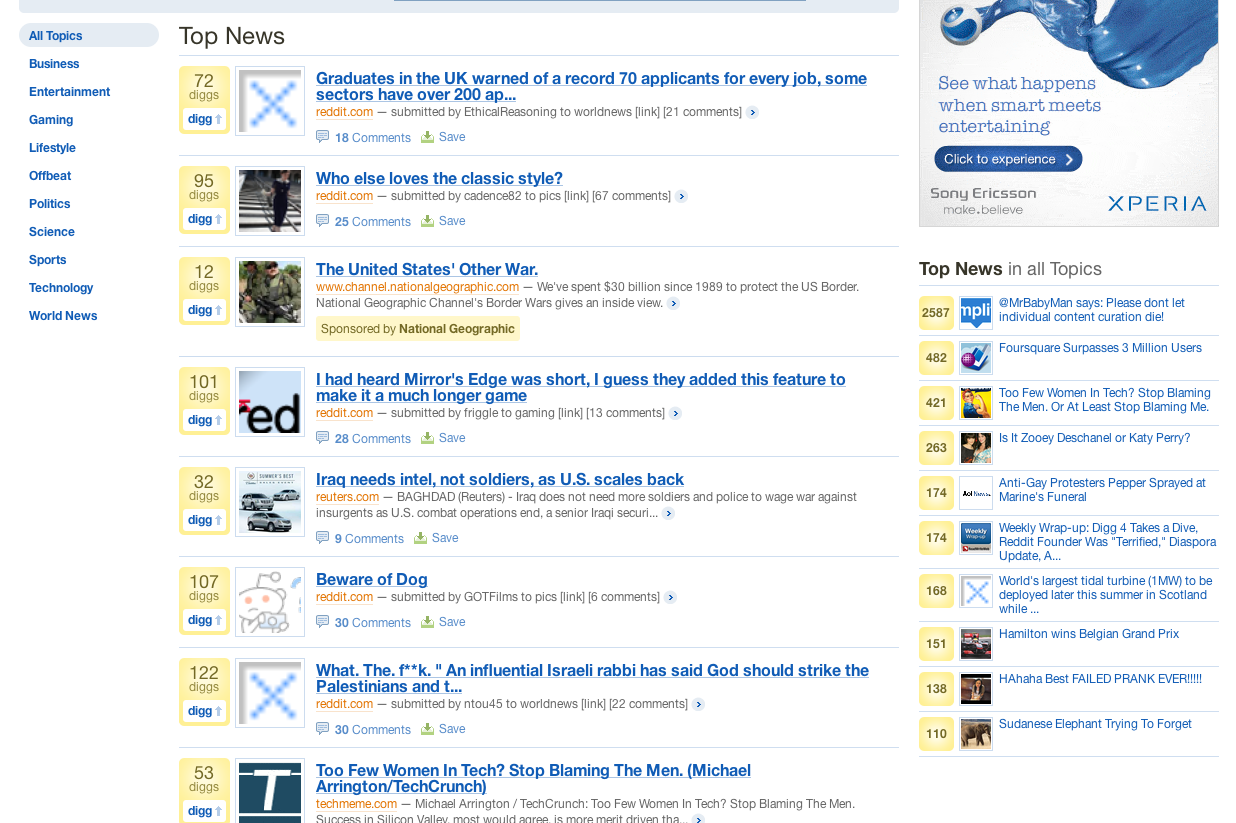Digg the Graduates in UK story
This screenshot has width=1236, height=823.
point(204,119)
